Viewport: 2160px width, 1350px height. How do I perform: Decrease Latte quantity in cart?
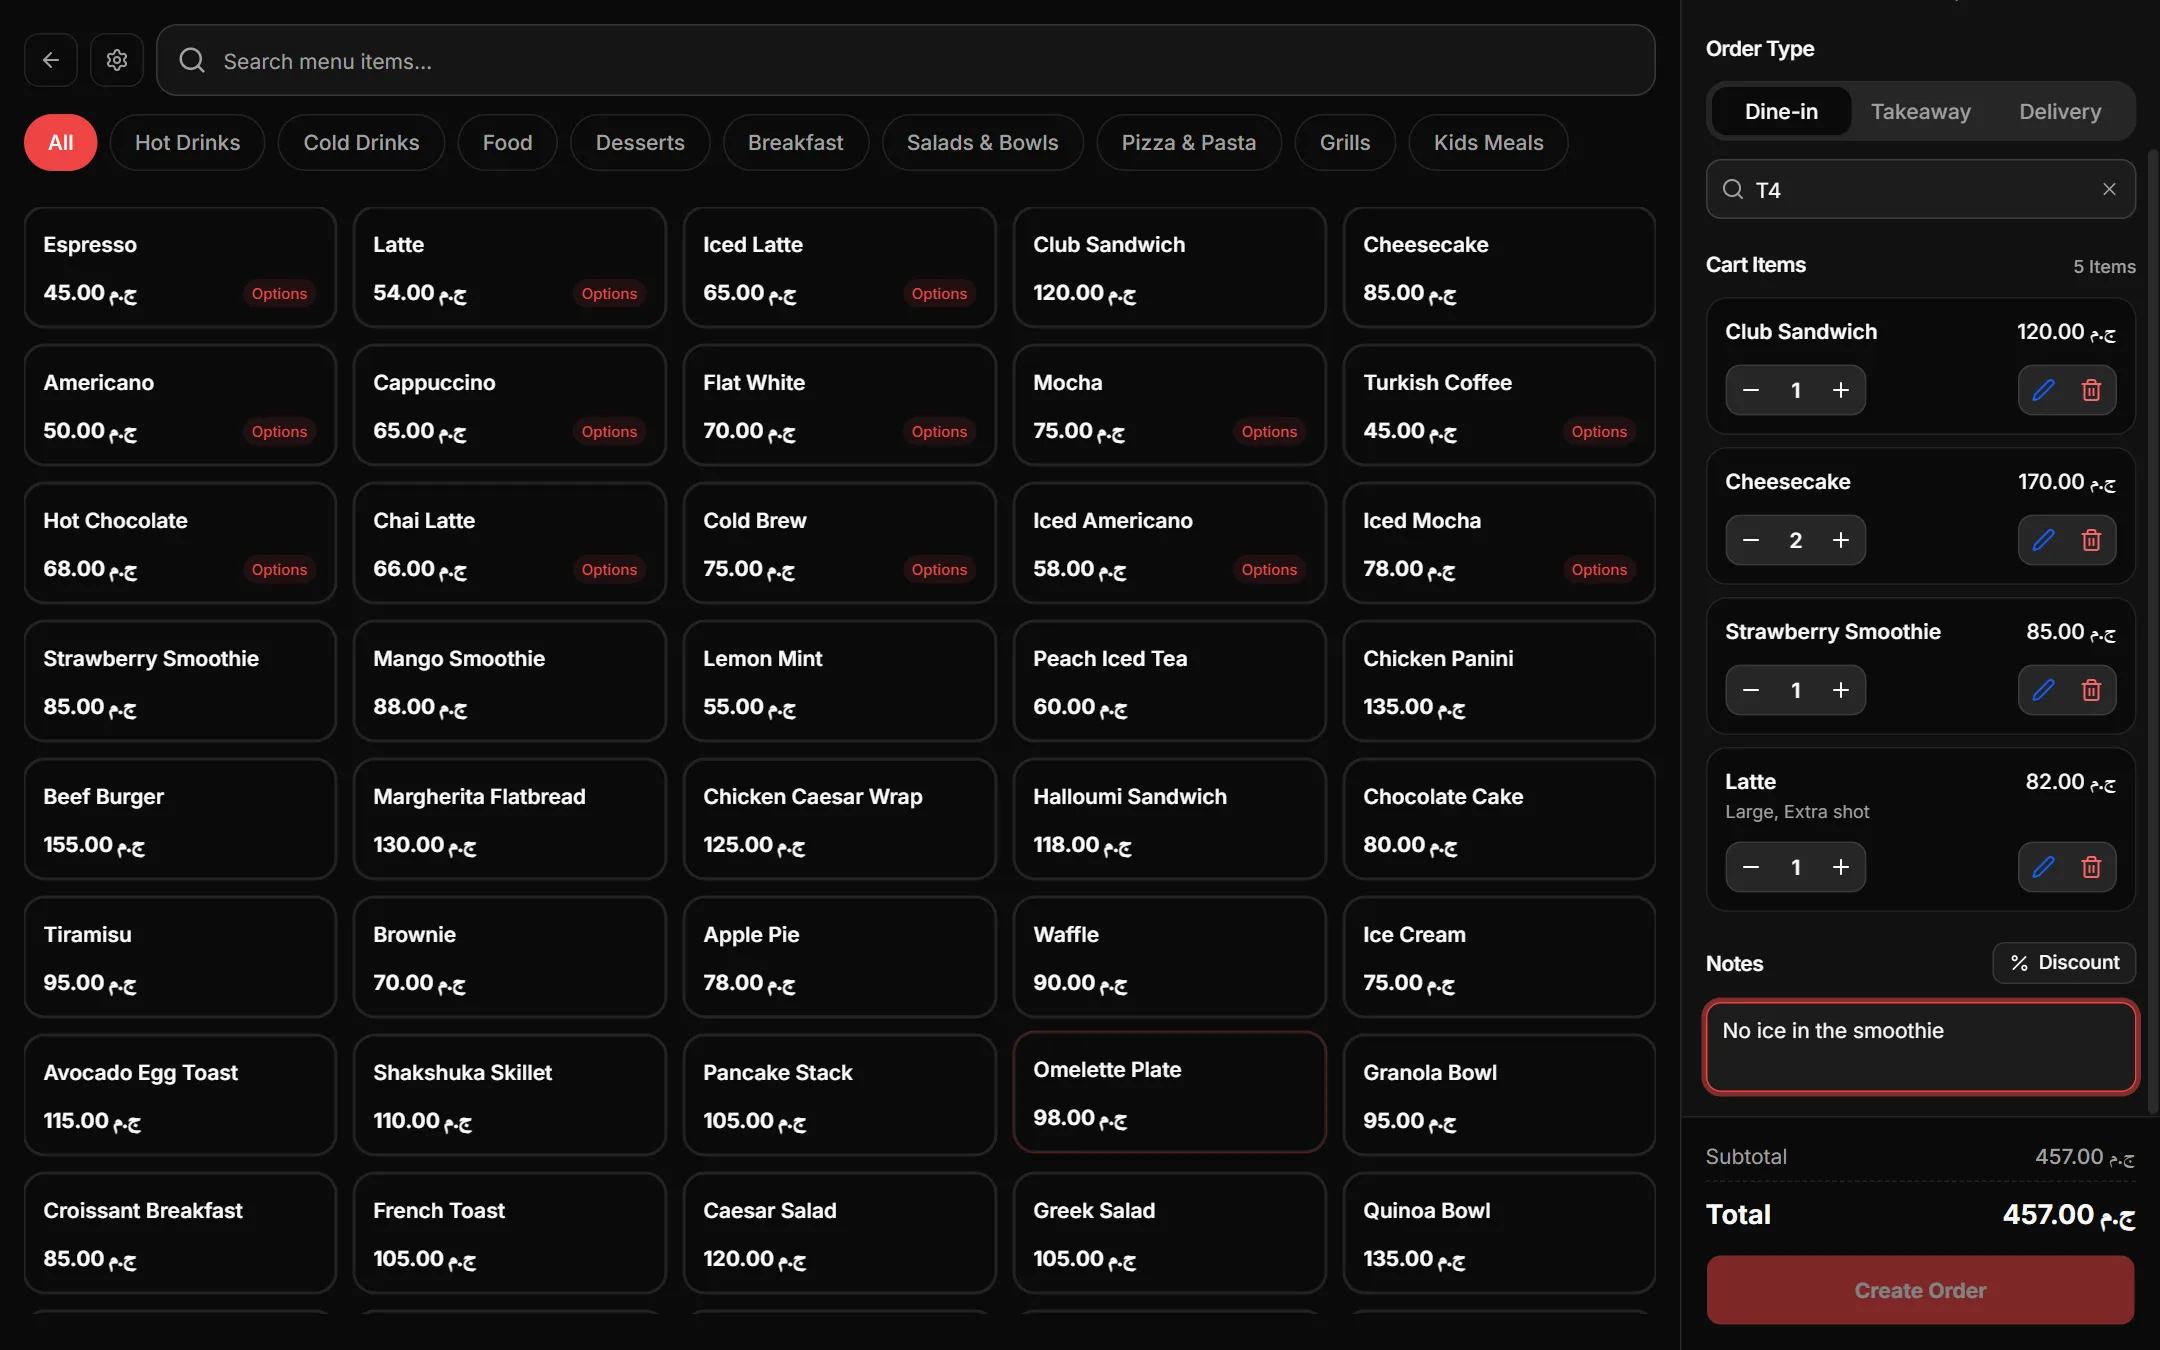pos(1751,867)
